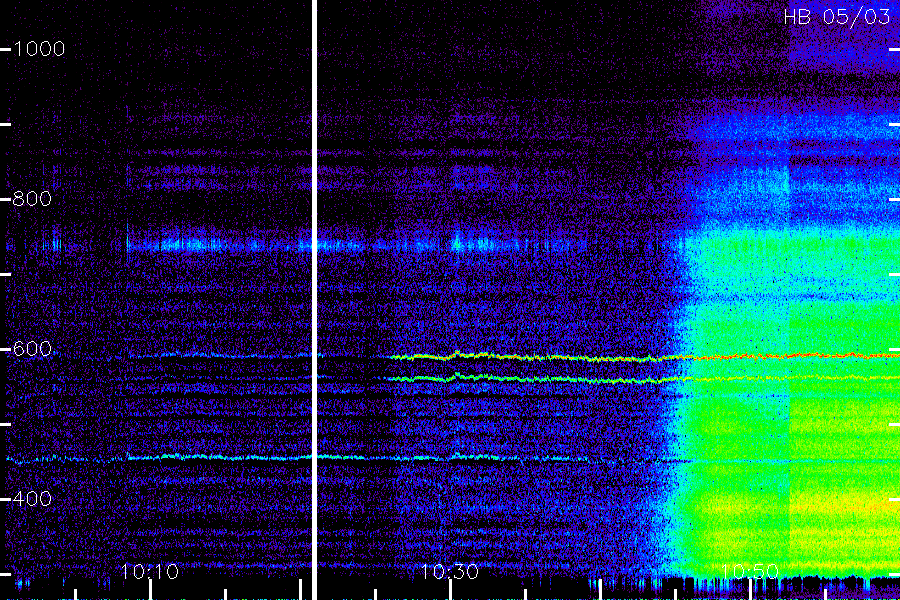Click the 10:30 time axis label
Screen dimensions: 900x600
click(450, 571)
